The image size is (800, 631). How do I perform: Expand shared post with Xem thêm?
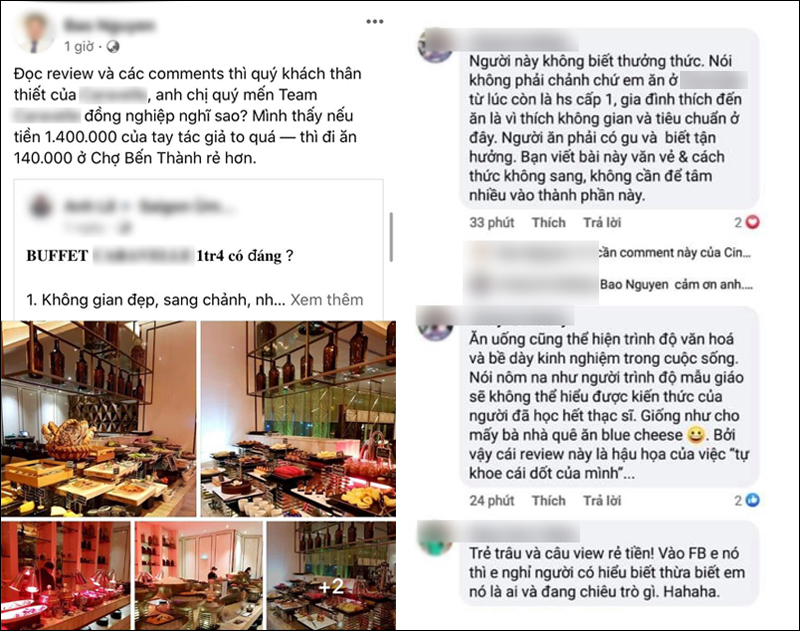[x=327, y=299]
